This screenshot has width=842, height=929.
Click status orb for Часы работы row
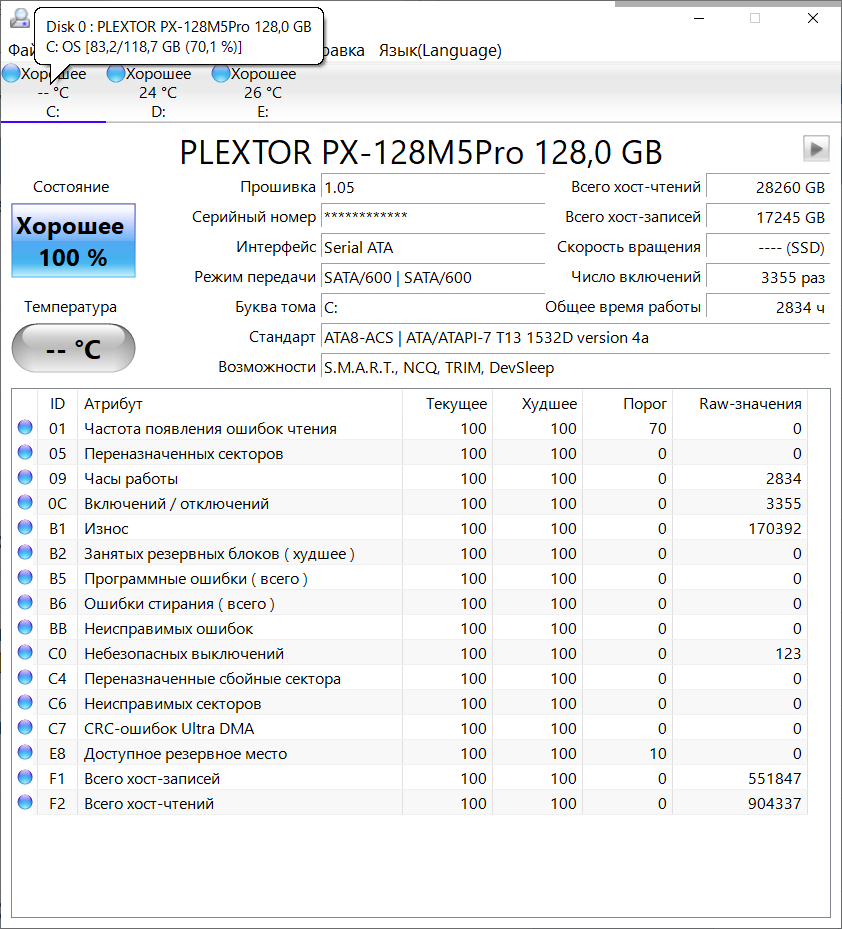tap(25, 477)
